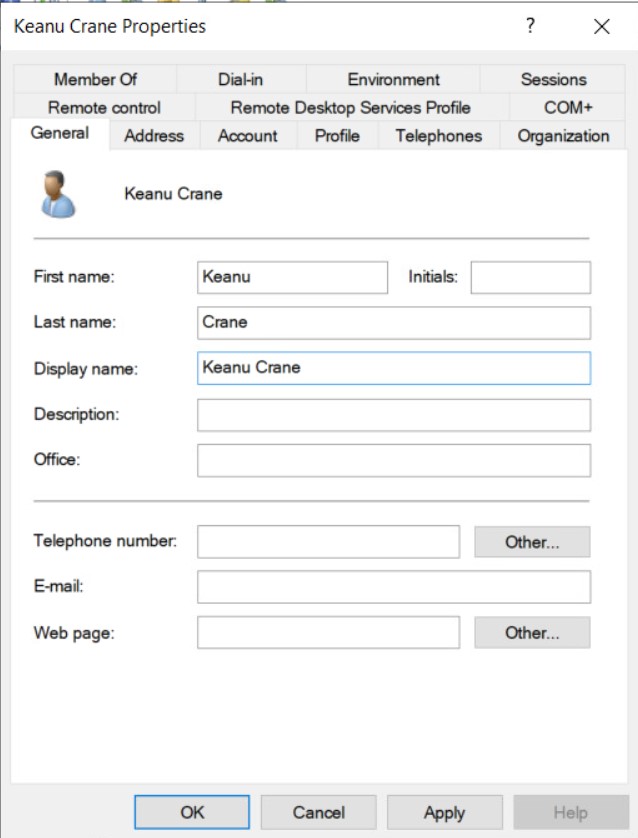Image resolution: width=638 pixels, height=838 pixels.
Task: Click inside the Description field
Action: 393,414
